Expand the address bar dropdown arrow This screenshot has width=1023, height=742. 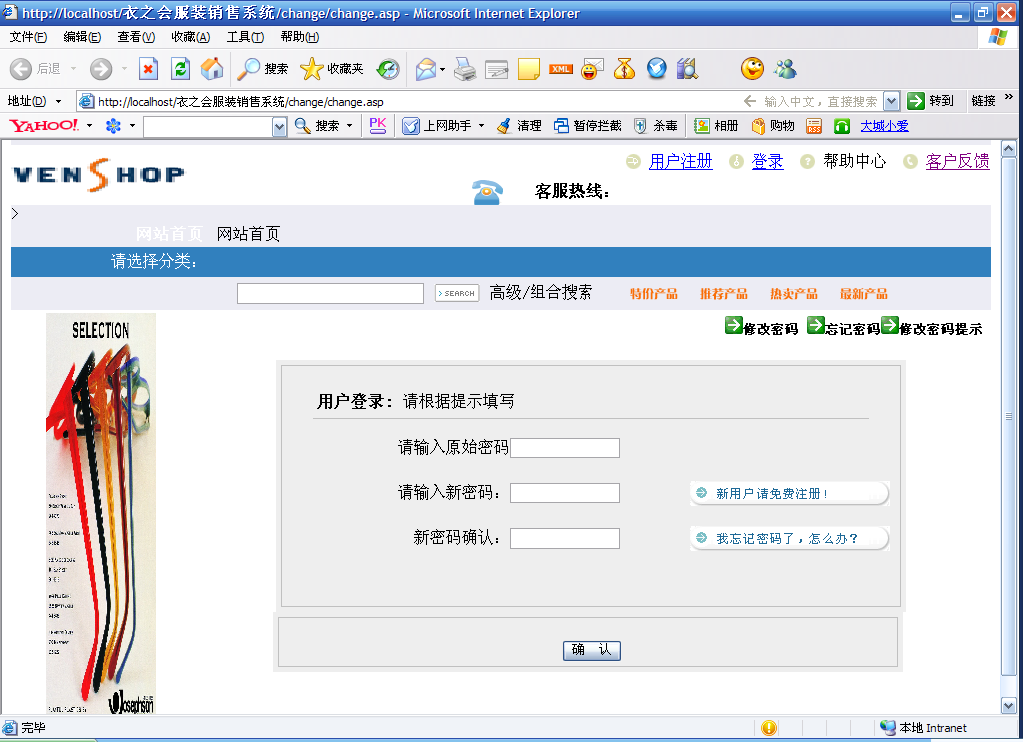[x=891, y=101]
